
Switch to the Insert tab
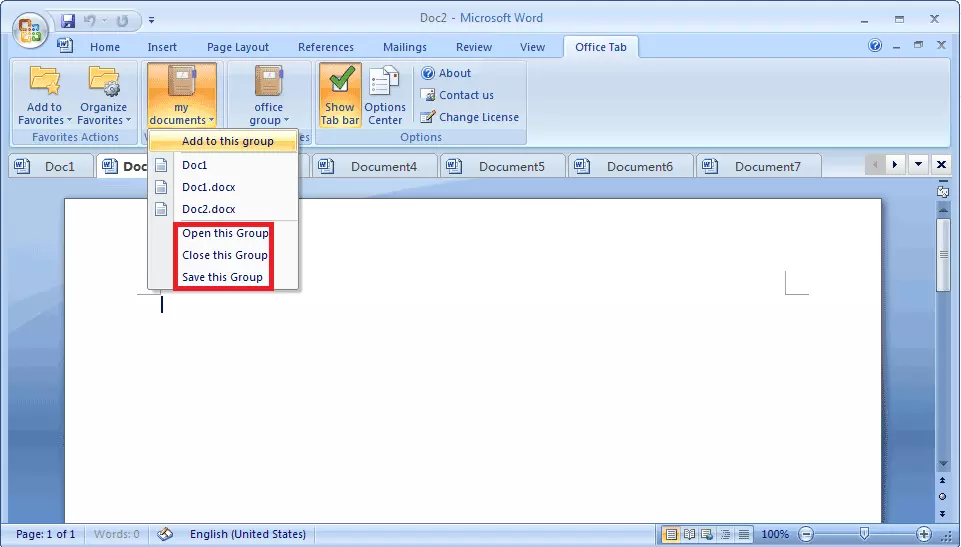click(162, 47)
